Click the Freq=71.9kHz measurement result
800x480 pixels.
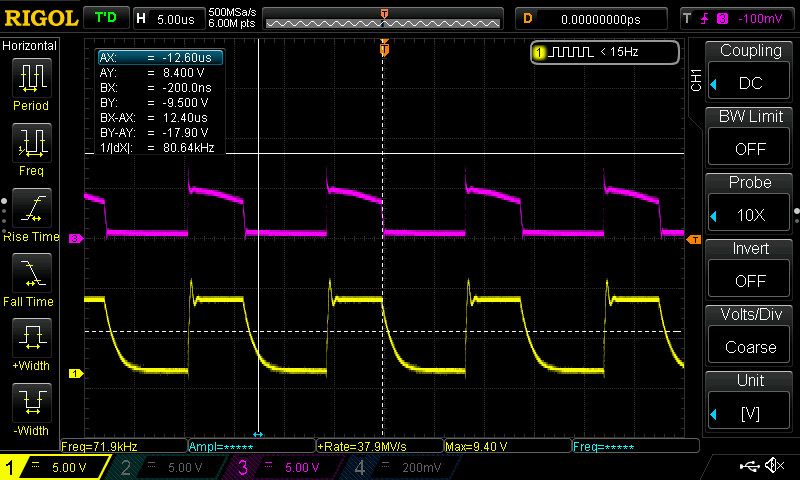click(123, 446)
